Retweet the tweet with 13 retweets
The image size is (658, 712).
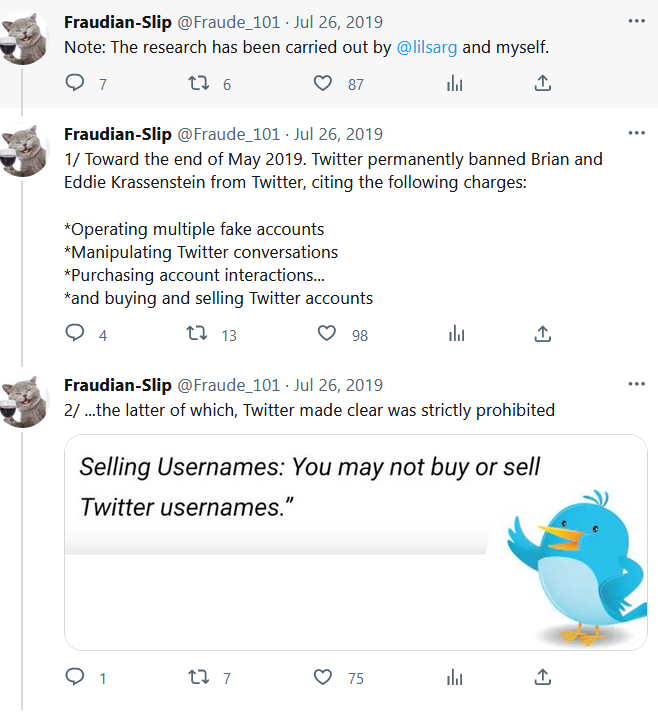(x=199, y=334)
